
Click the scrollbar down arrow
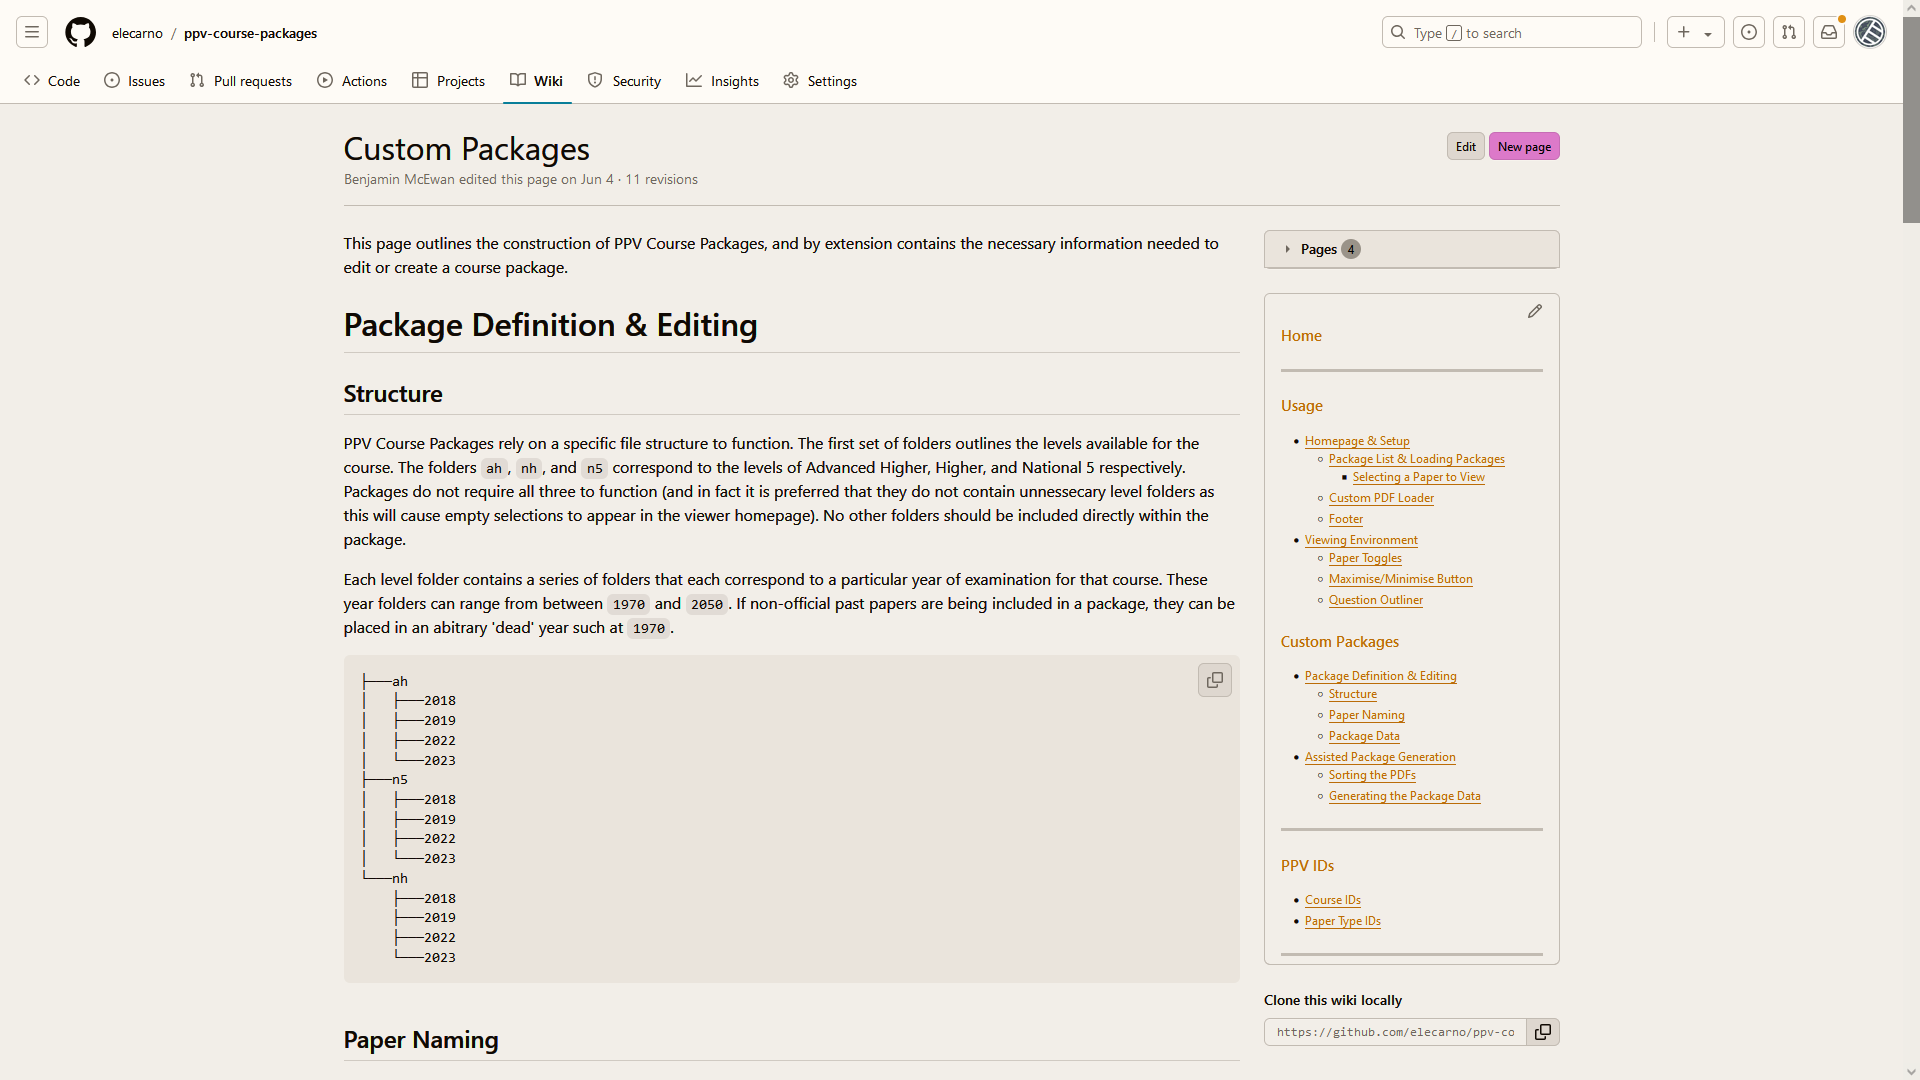[x=1911, y=1071]
